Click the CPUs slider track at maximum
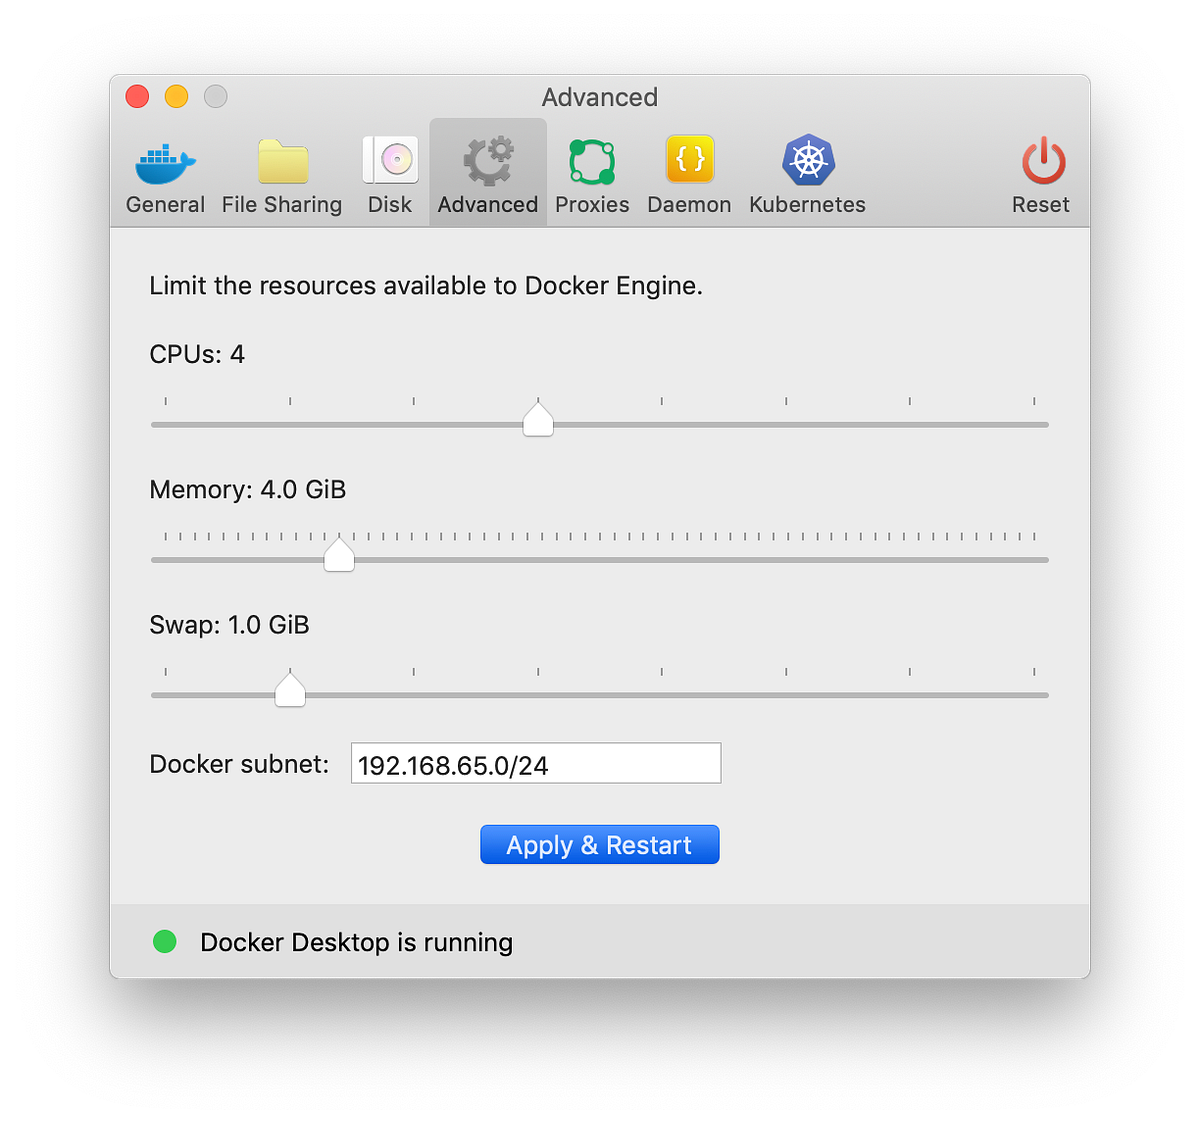 click(1040, 424)
